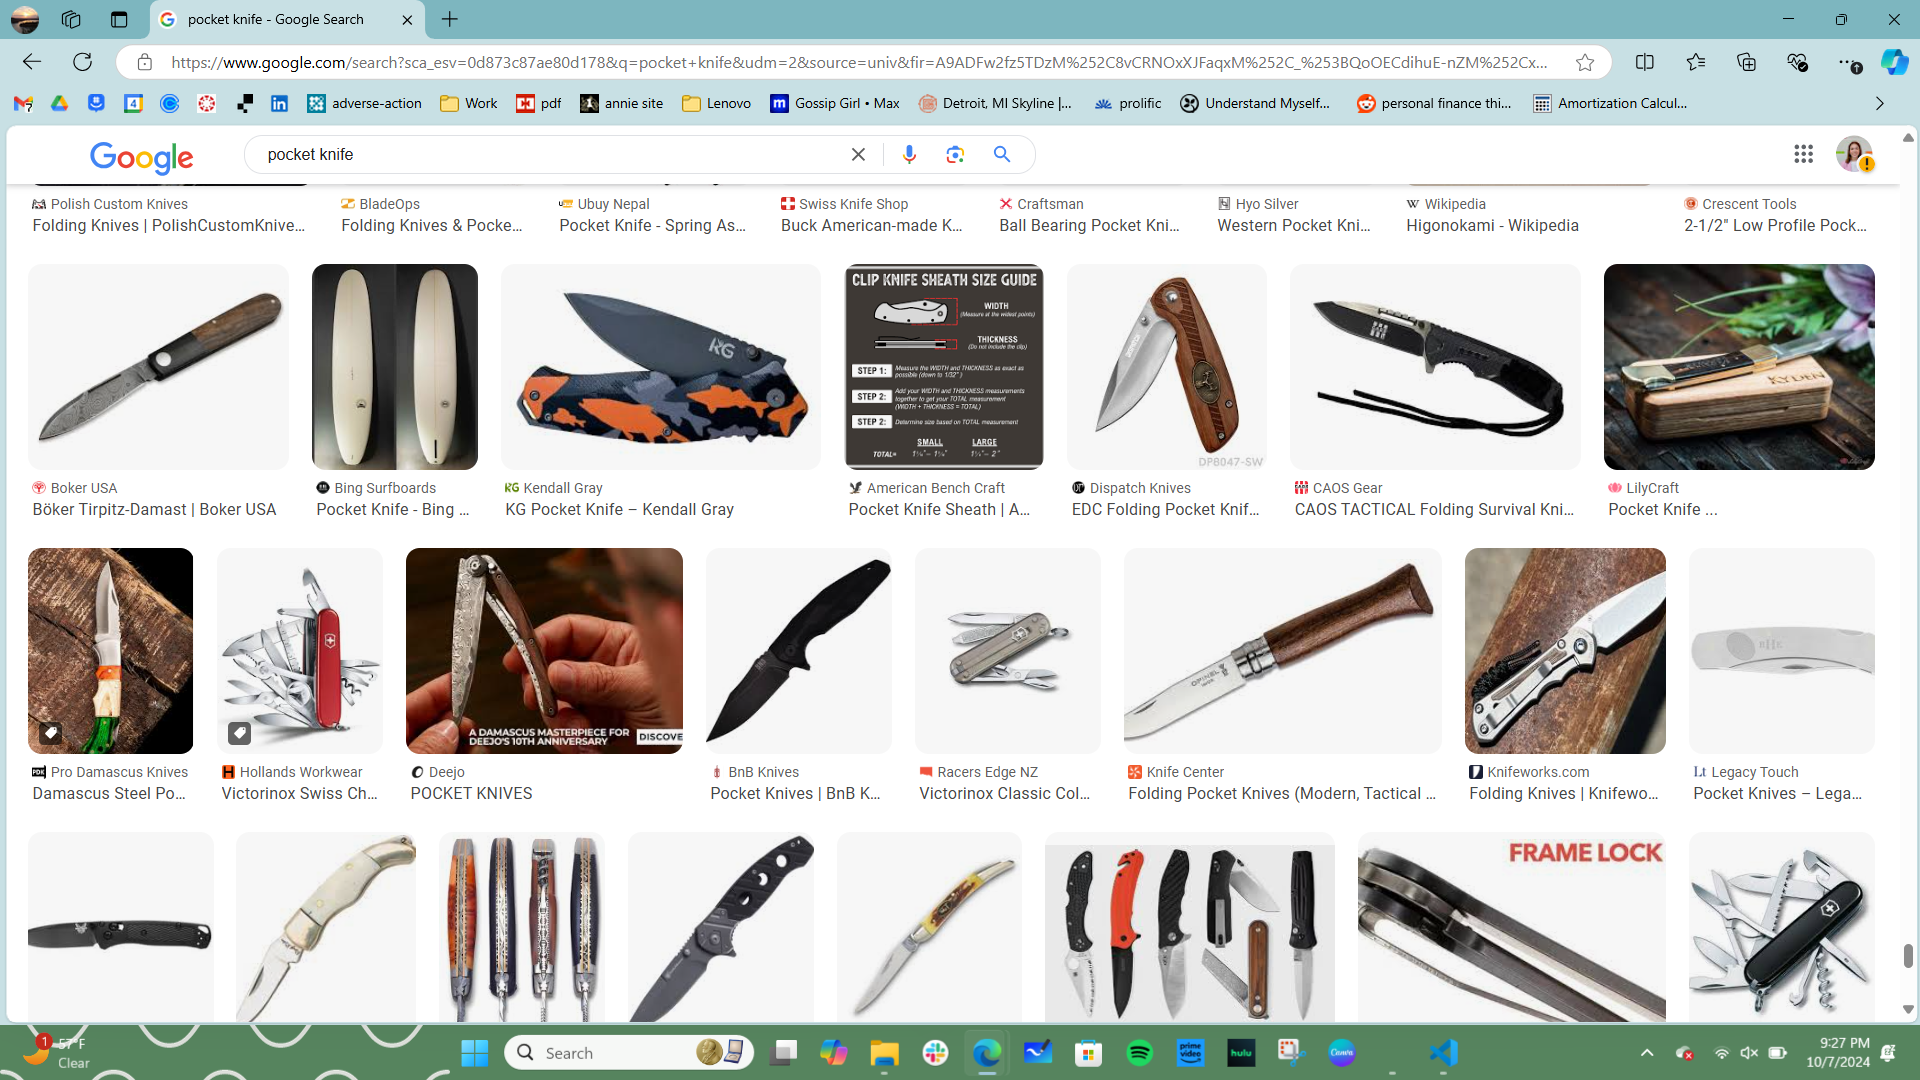The image size is (1920, 1080).
Task: Show hidden system tray icons
Action: [x=1647, y=1053]
